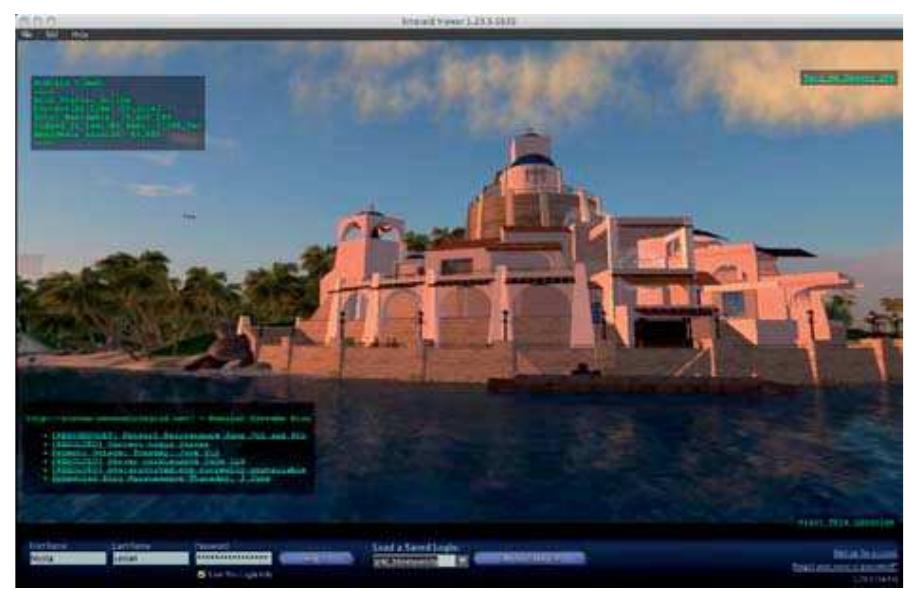Click the green link in top-right corner
Screen dimensions: 909x590
coord(848,78)
